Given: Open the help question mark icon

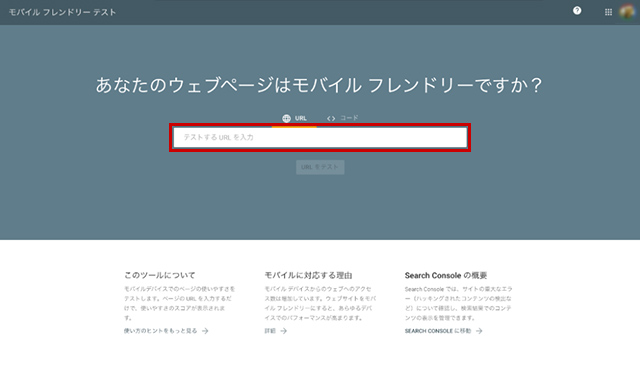Looking at the screenshot, I should pos(577,11).
